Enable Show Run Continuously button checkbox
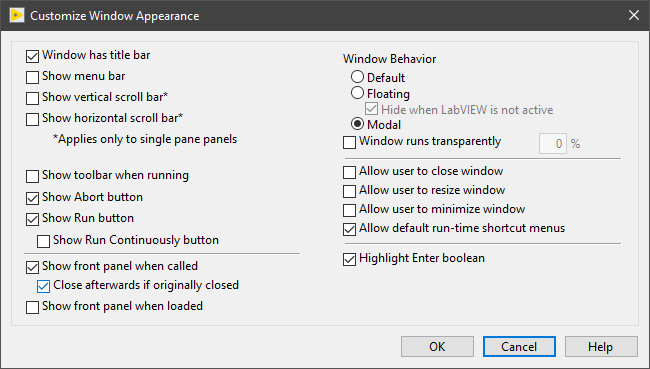650x369 pixels. [x=44, y=241]
